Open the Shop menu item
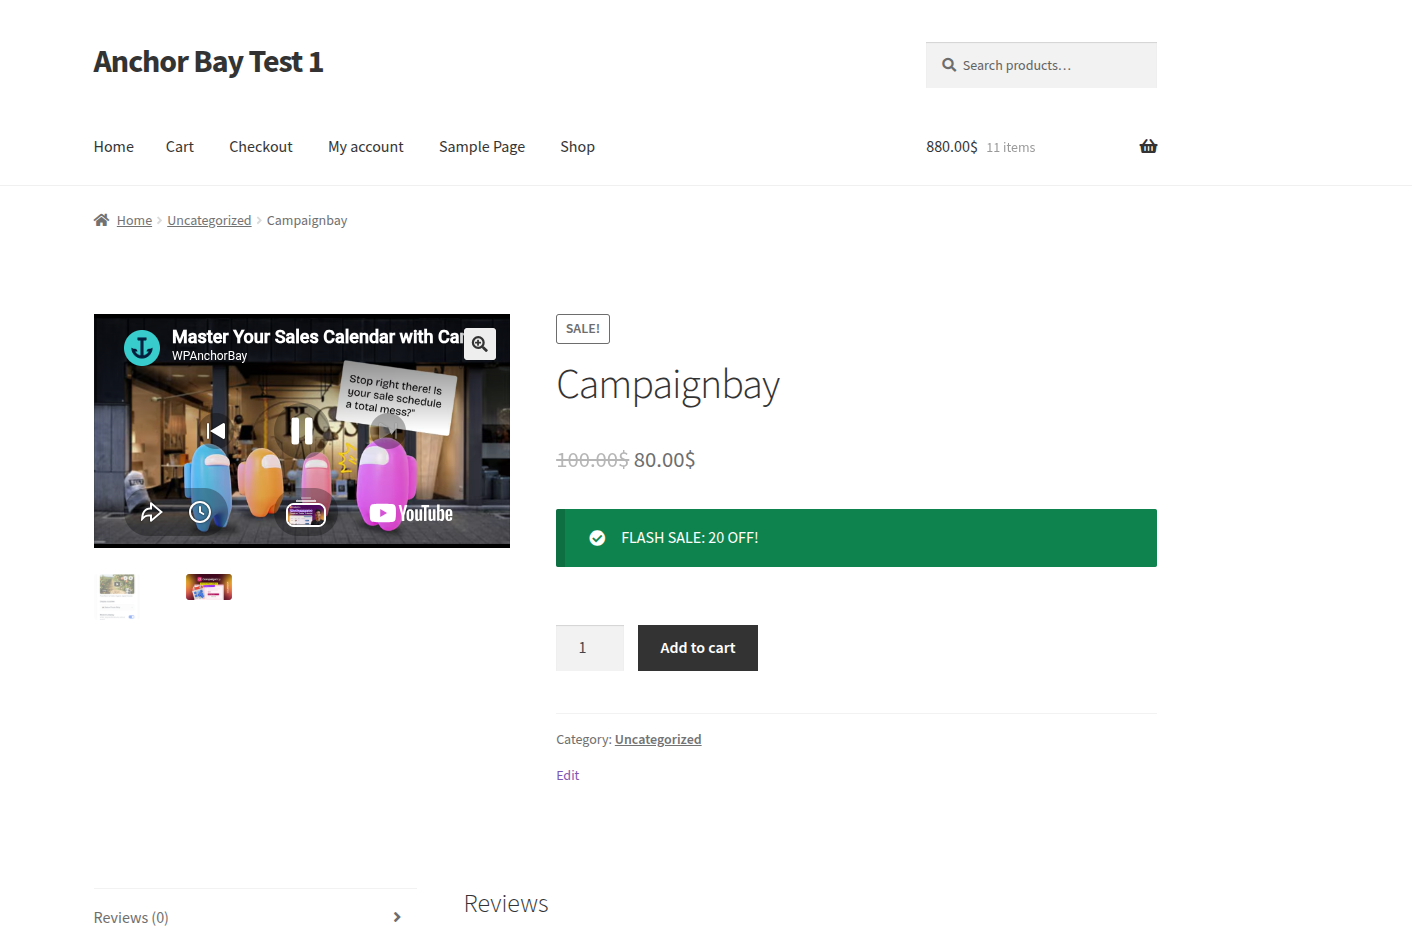This screenshot has height=932, width=1412. click(577, 146)
